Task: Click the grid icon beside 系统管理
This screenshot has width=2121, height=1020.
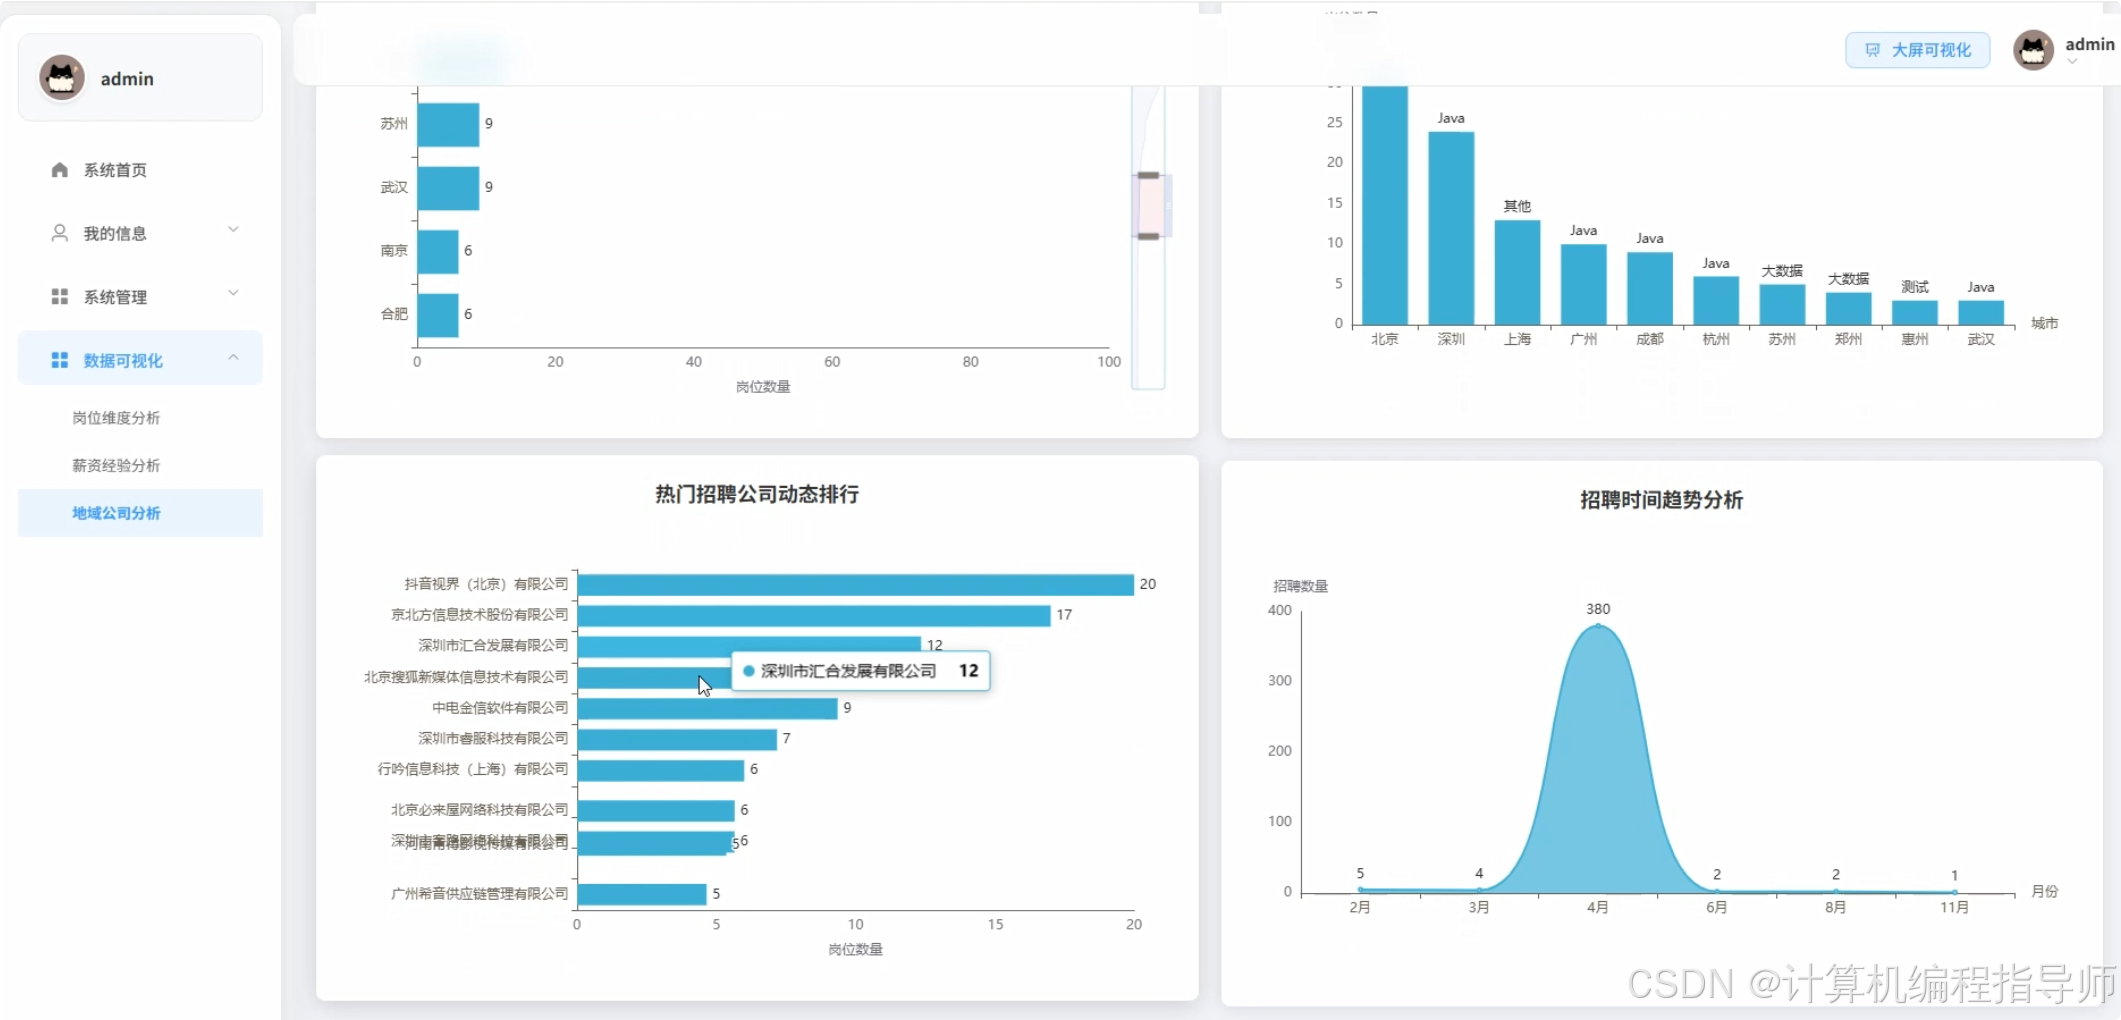Action: 60,297
